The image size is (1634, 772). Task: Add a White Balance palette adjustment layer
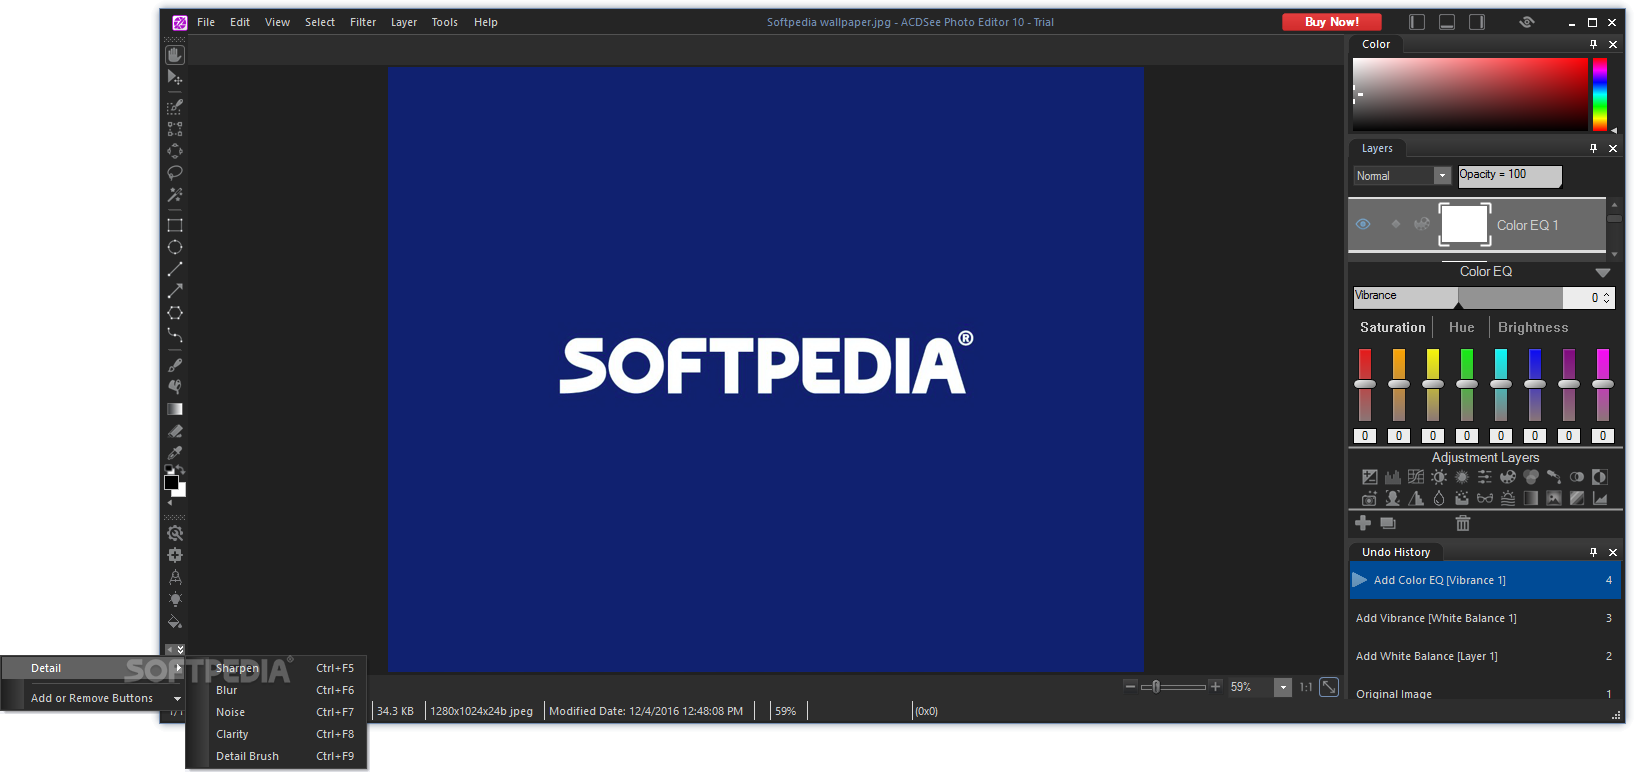pyautogui.click(x=1508, y=477)
